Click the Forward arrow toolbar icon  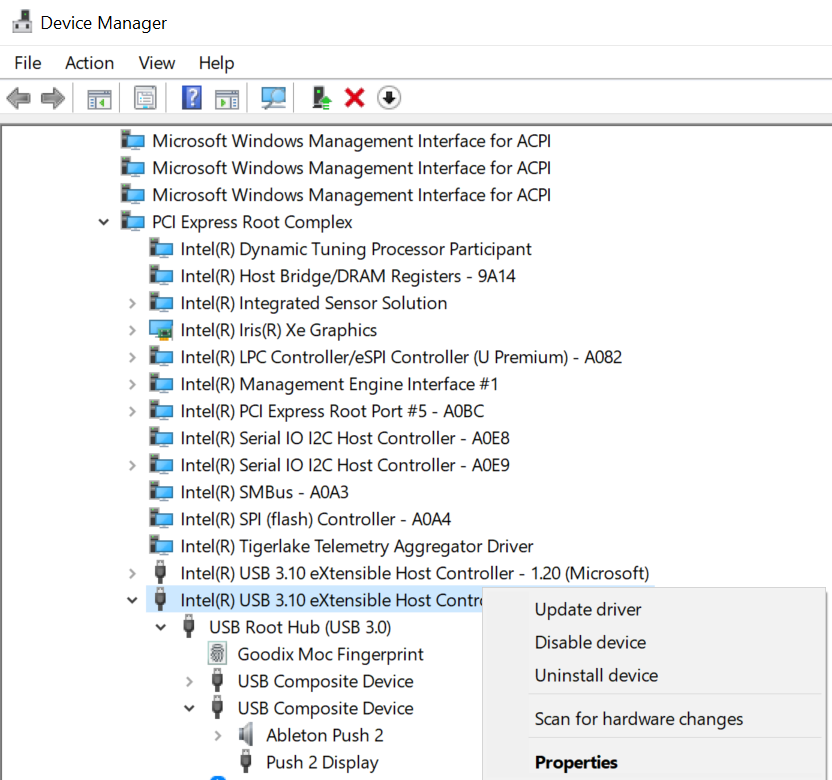point(52,98)
